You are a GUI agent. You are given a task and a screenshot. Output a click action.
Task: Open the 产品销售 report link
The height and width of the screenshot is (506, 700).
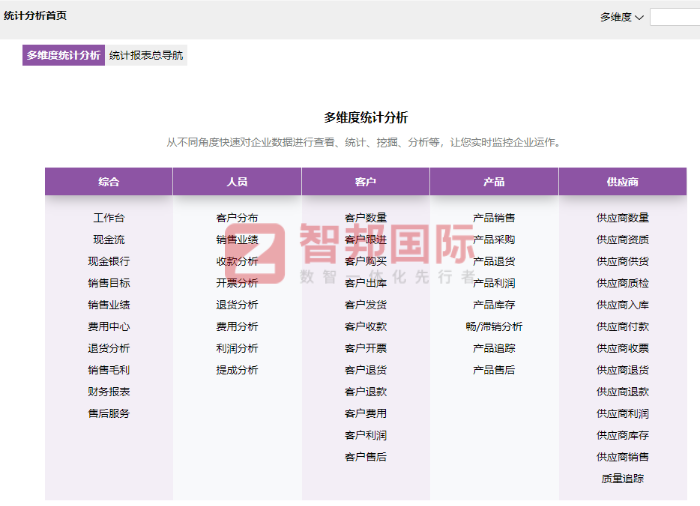coord(494,218)
